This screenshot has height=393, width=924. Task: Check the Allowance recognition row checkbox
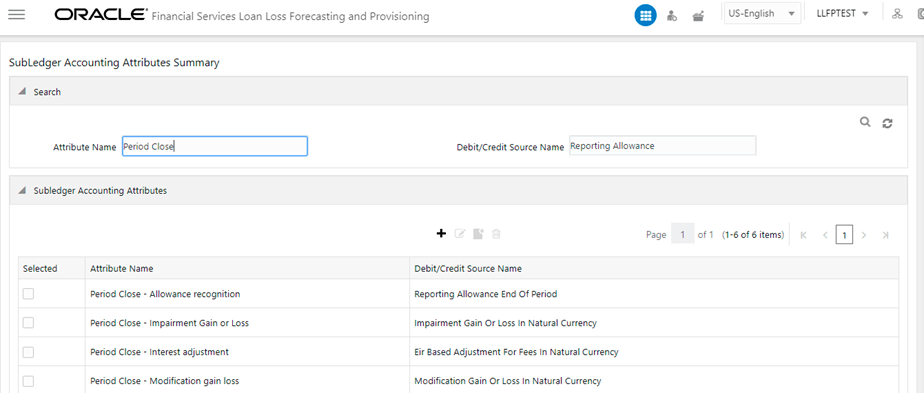coord(28,293)
